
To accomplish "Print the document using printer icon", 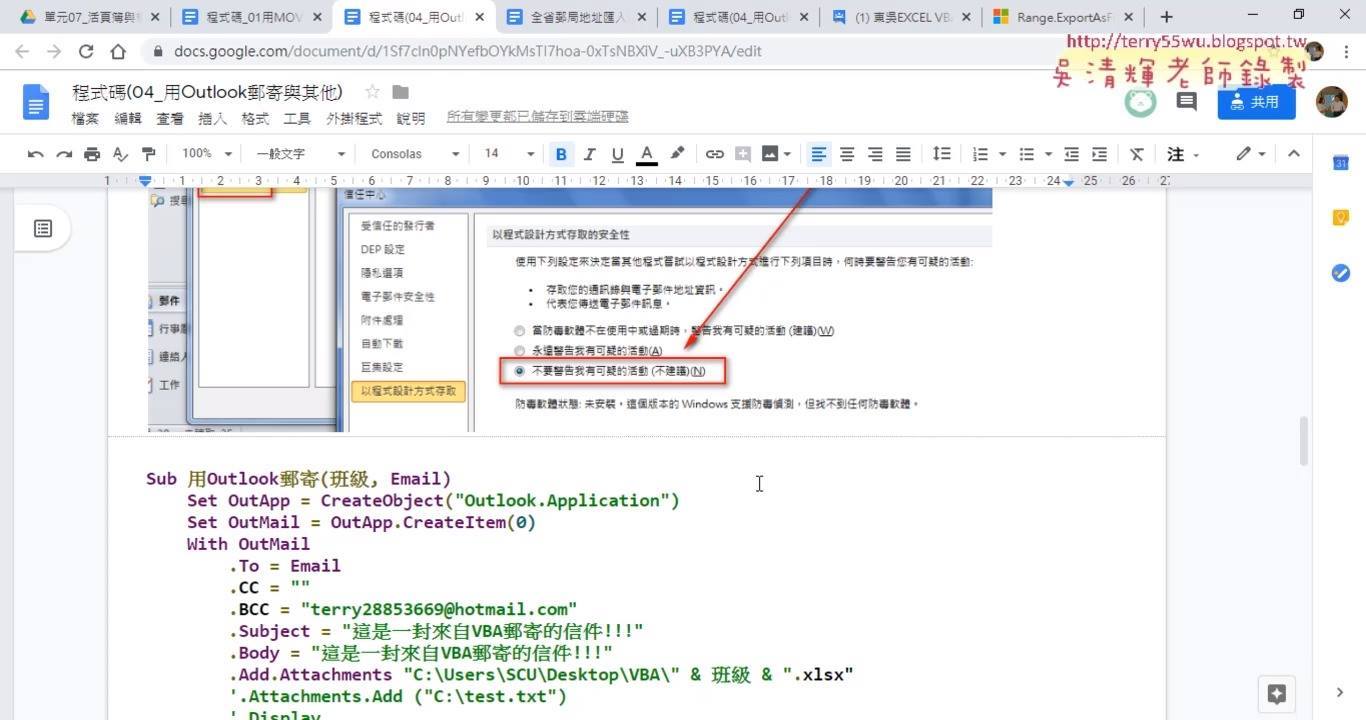I will [92, 154].
